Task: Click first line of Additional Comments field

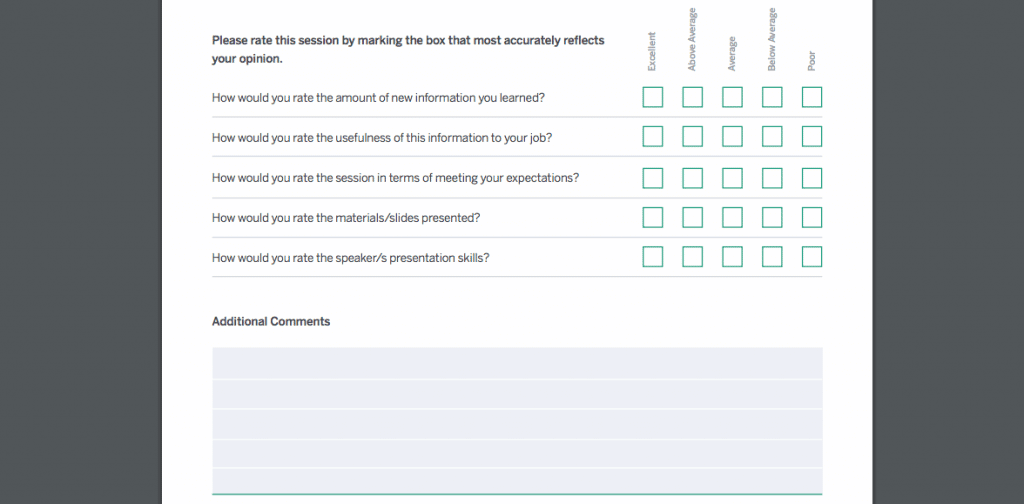Action: click(517, 363)
